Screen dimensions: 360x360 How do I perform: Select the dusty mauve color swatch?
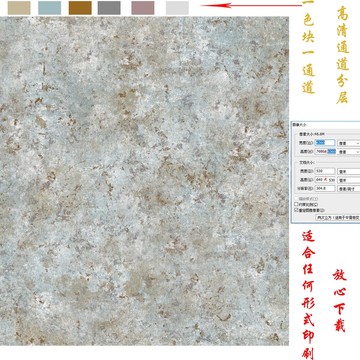(143, 8)
